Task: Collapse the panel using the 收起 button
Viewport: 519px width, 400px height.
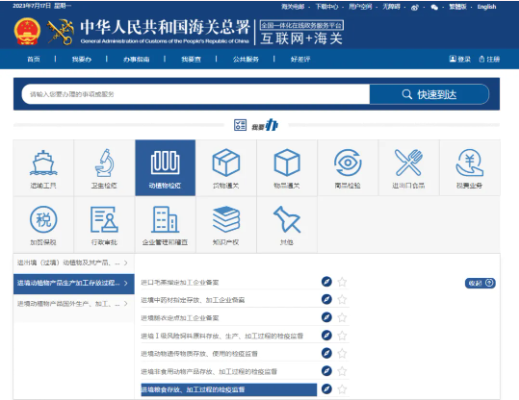Action: [480, 283]
